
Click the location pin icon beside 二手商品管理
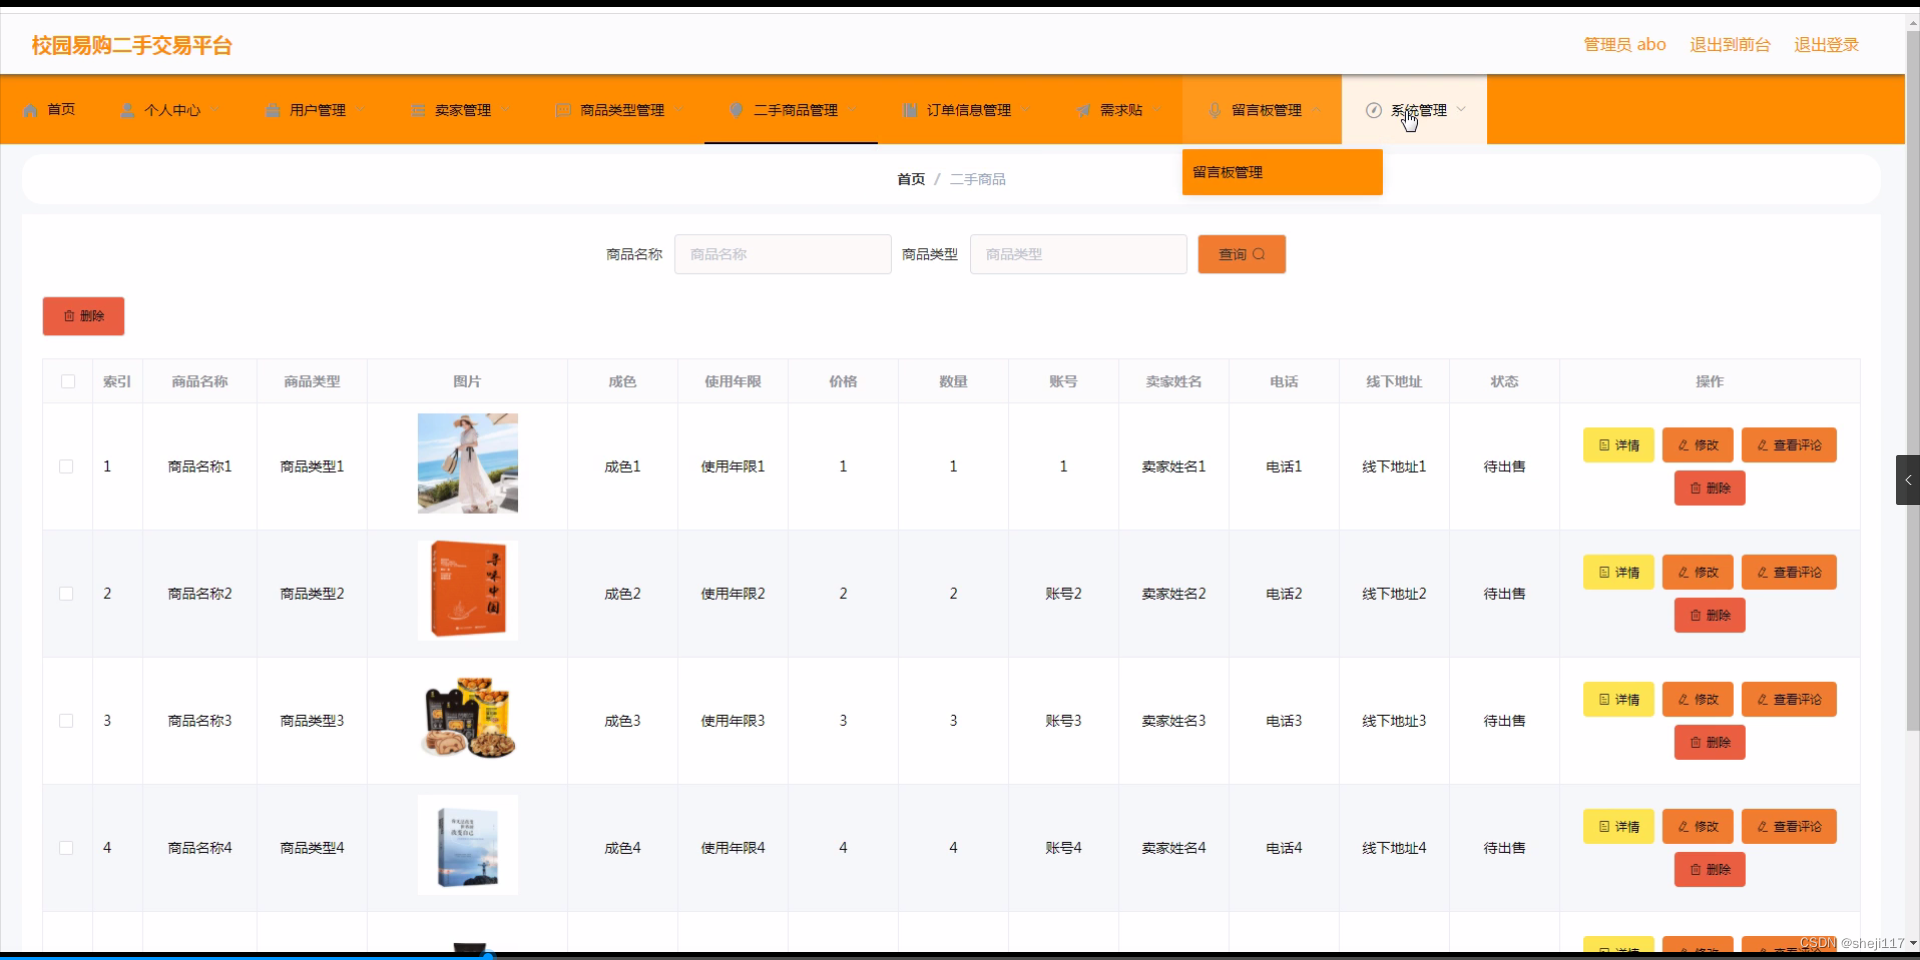736,110
